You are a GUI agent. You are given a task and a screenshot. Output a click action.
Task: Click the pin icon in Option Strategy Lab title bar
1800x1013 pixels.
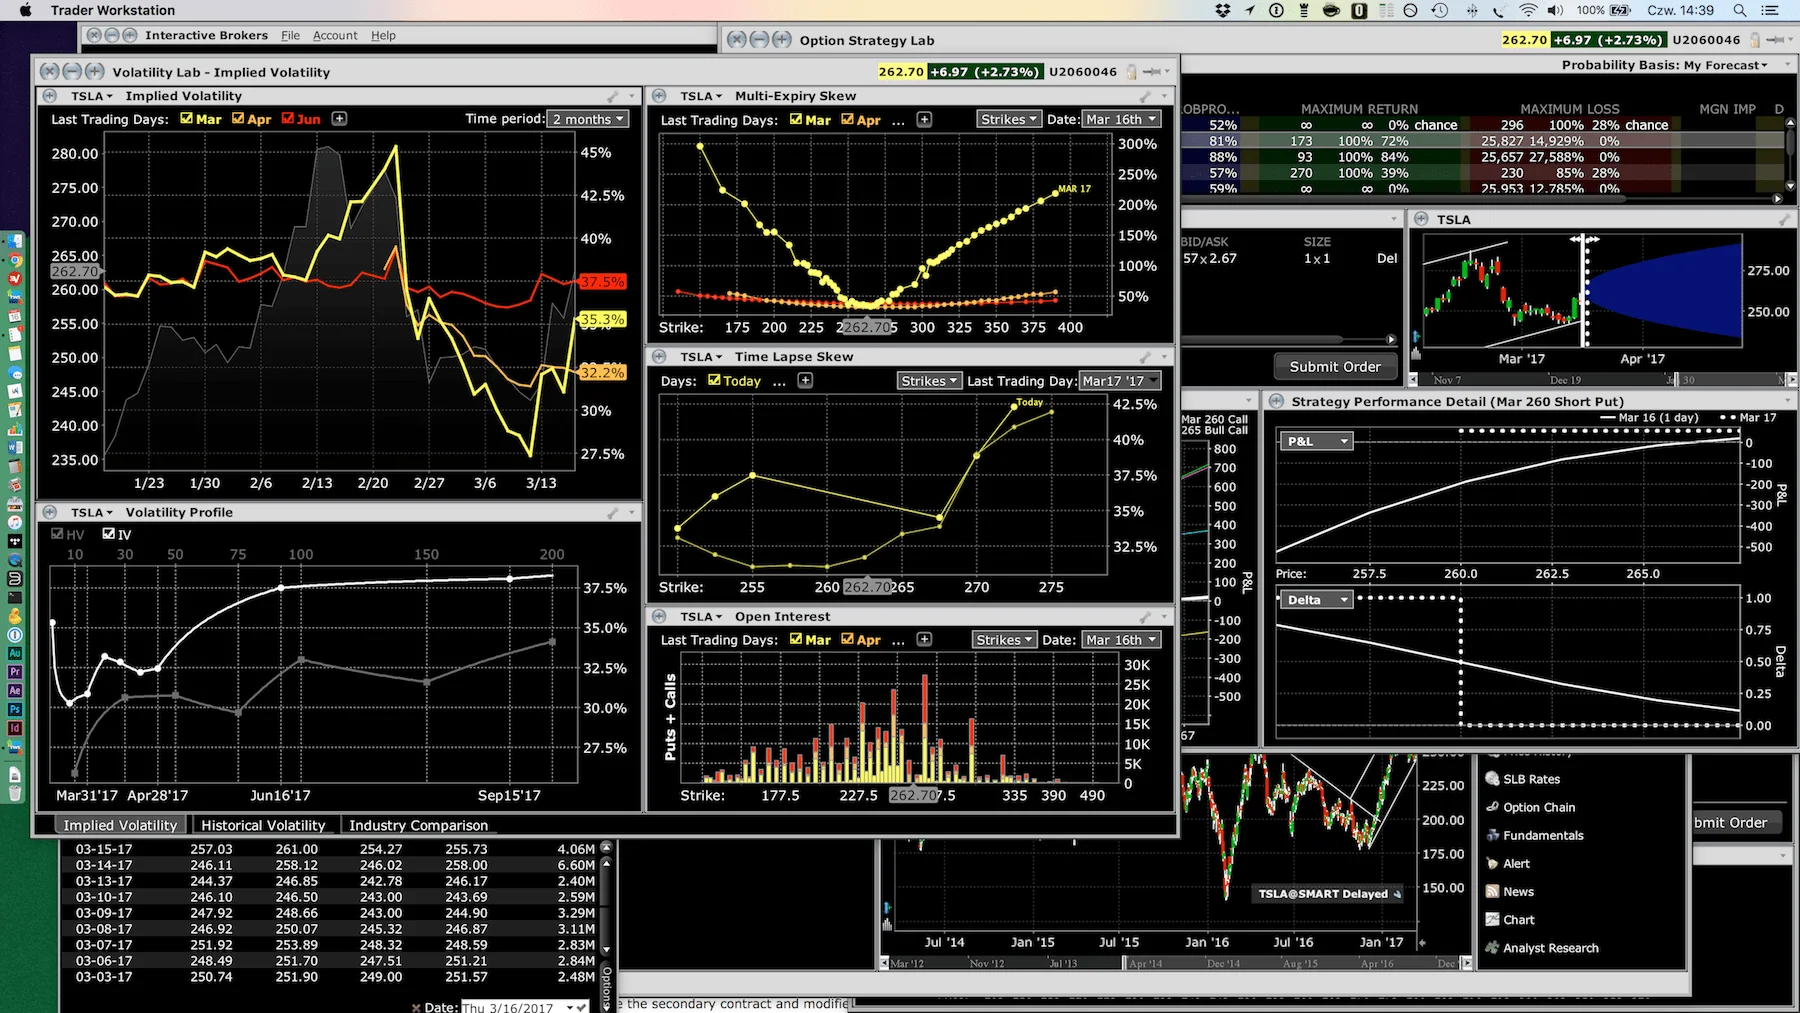1775,40
